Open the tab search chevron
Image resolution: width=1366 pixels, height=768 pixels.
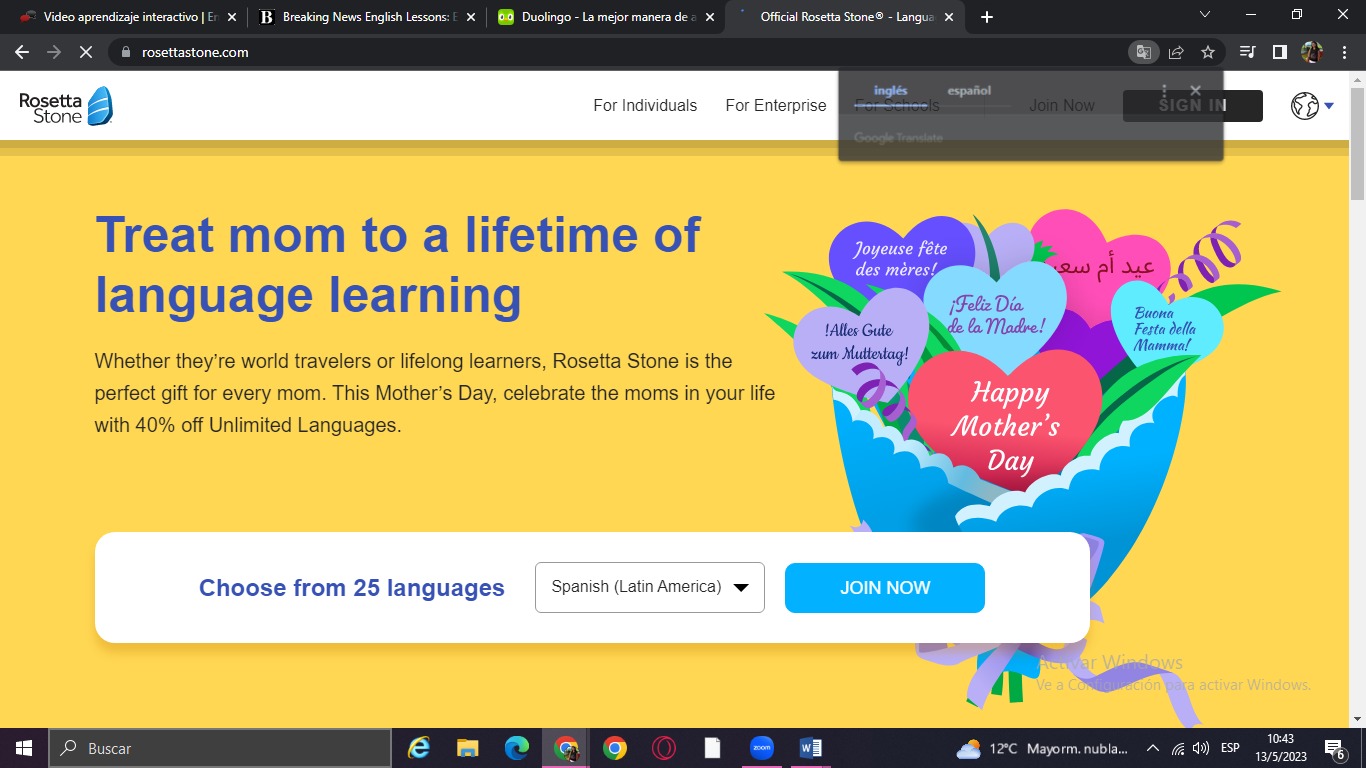tap(1204, 15)
